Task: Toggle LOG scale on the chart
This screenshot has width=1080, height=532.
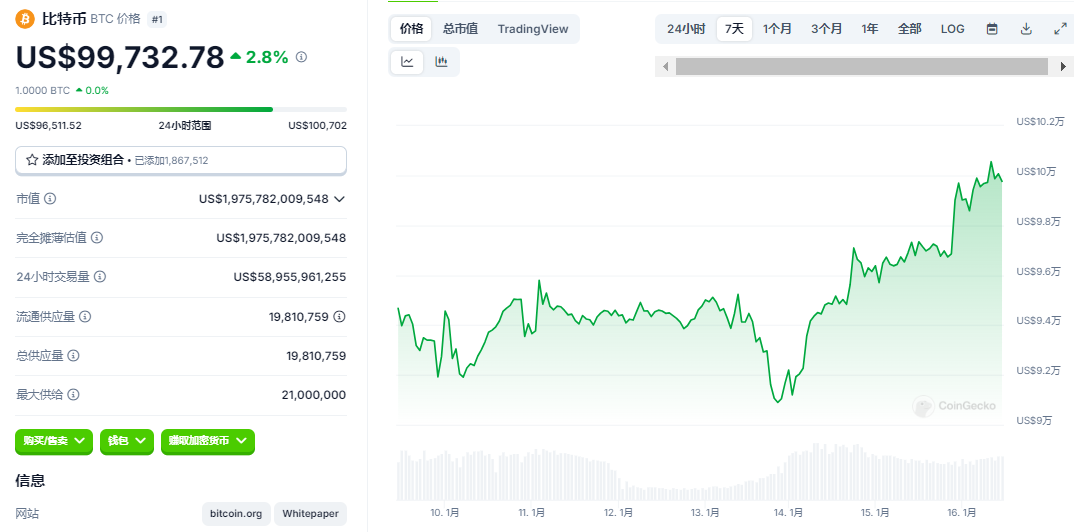Action: 953,29
